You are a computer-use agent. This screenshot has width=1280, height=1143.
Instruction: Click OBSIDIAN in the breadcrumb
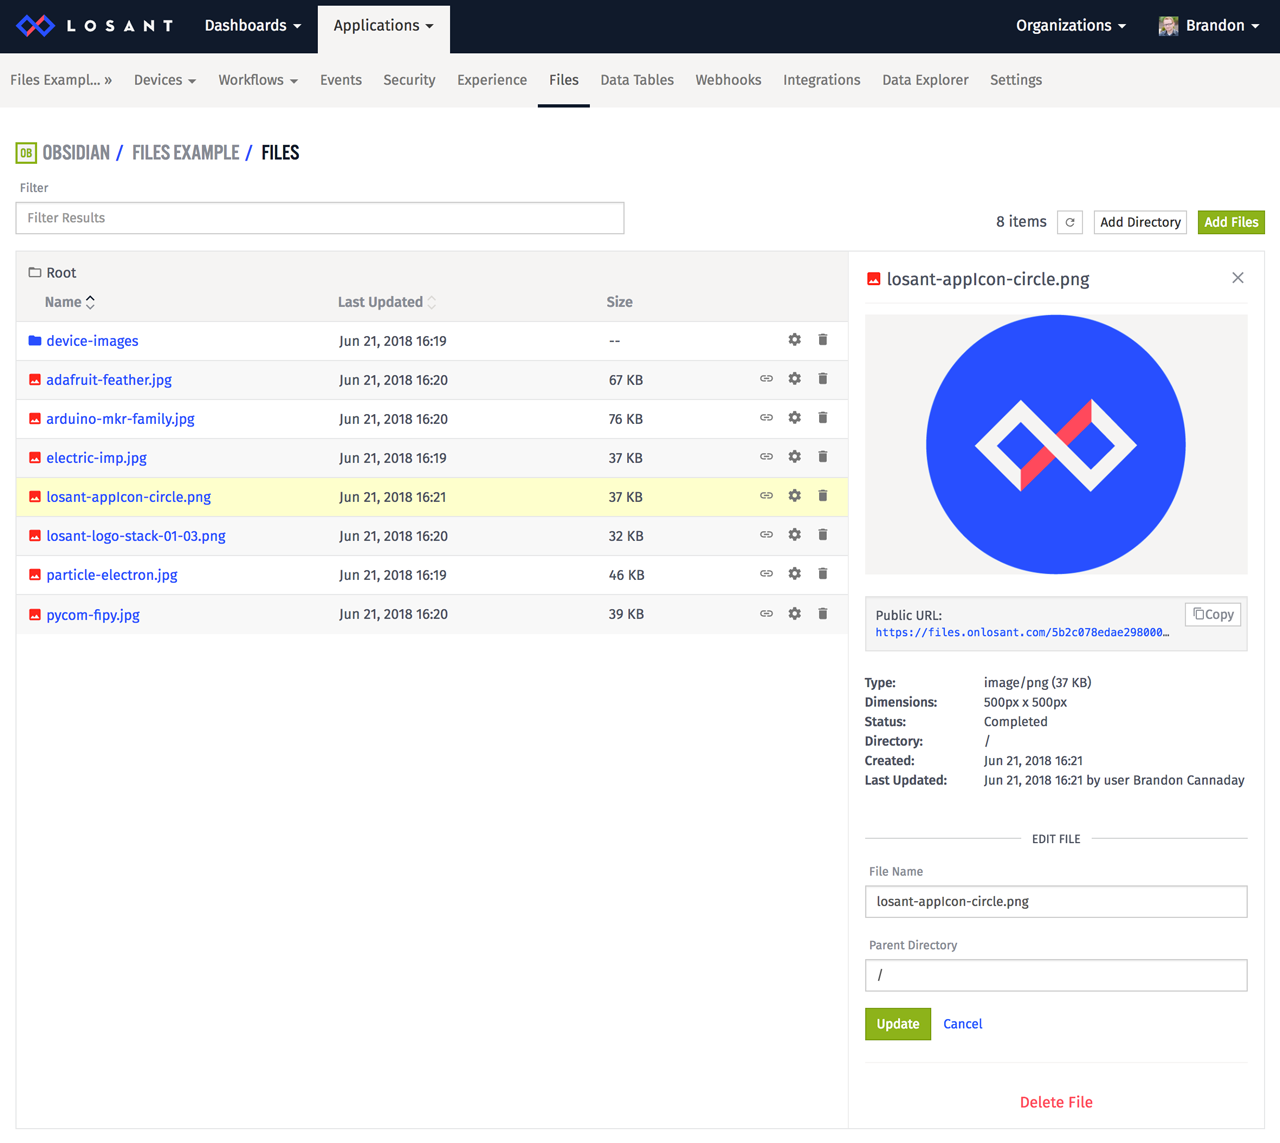coord(76,153)
